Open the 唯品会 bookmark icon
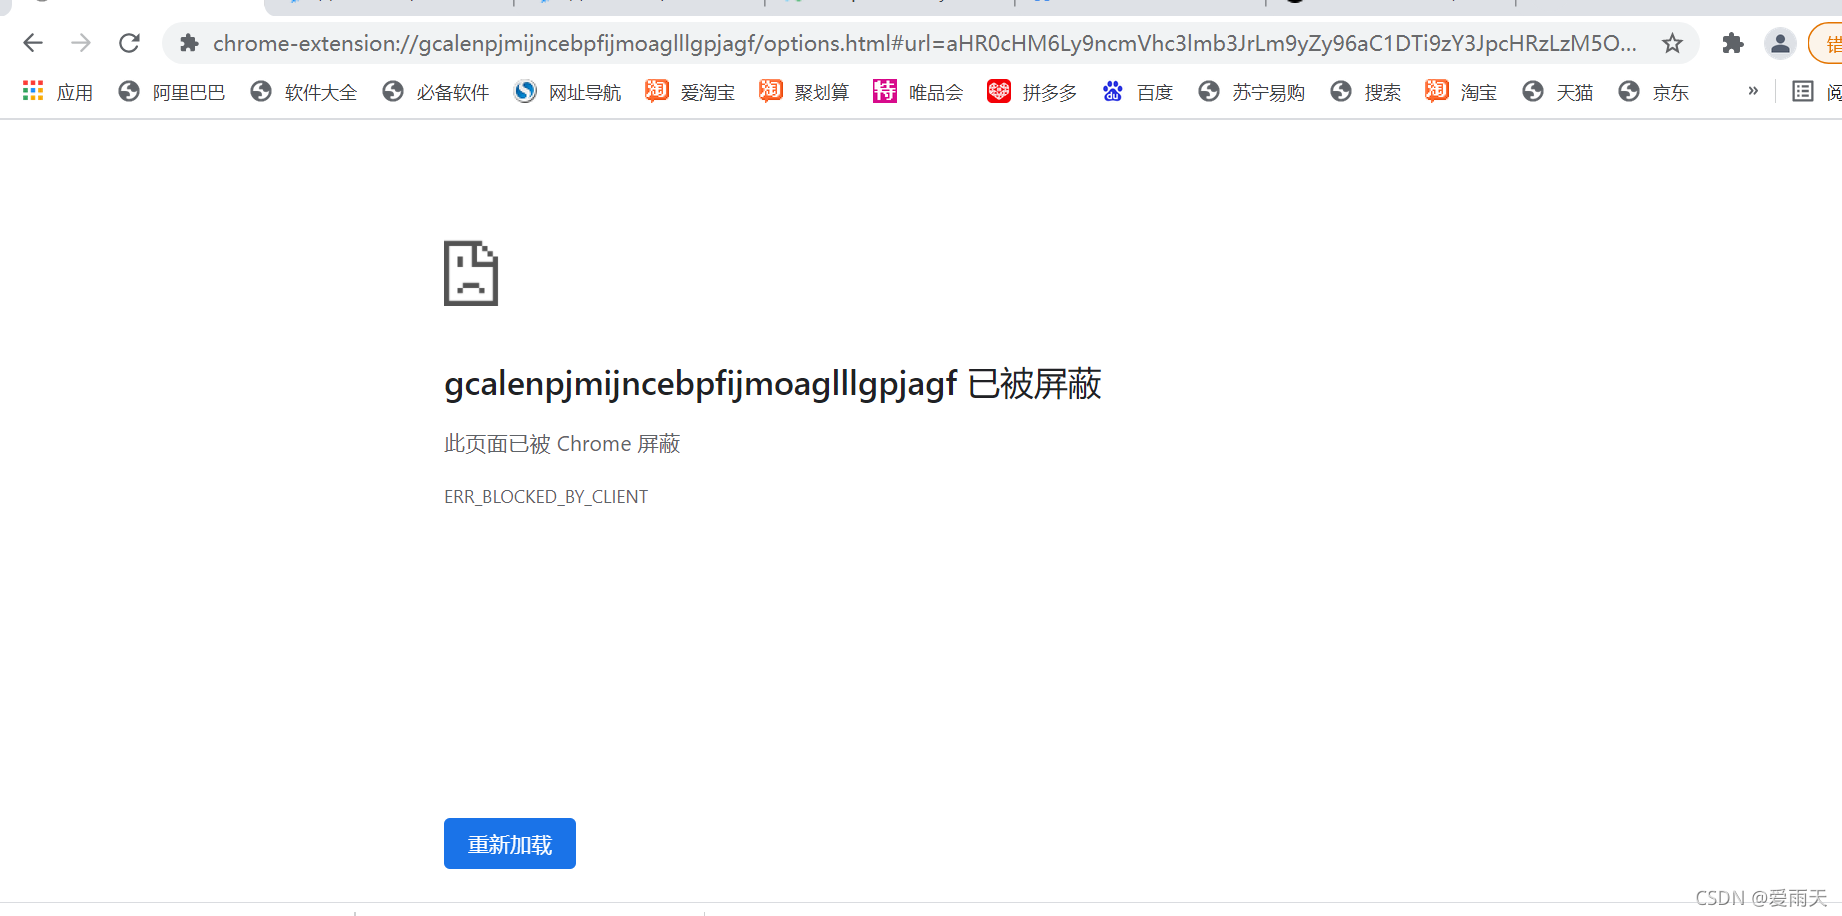Image resolution: width=1842 pixels, height=916 pixels. click(x=884, y=91)
